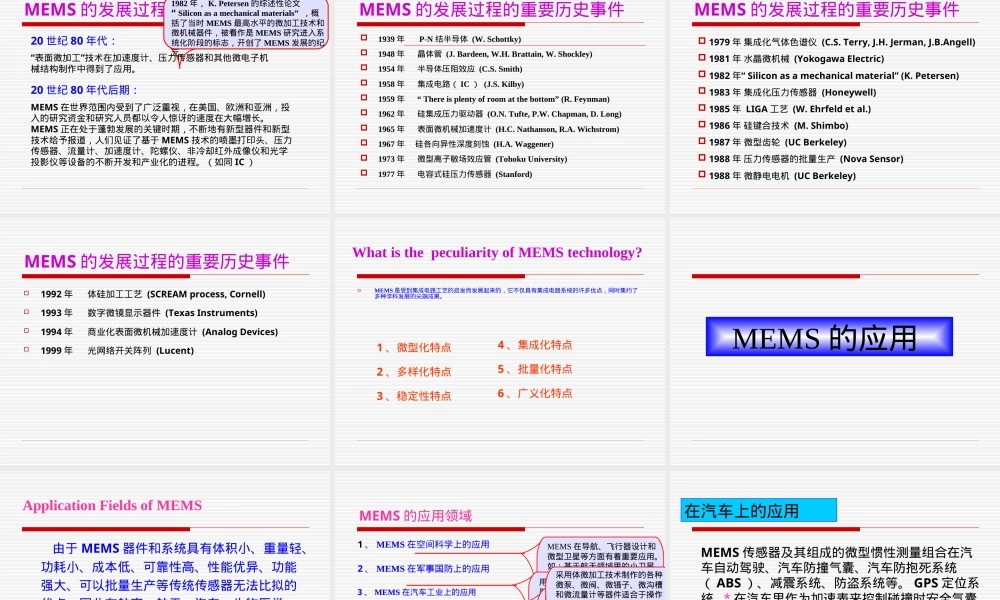Open the 'Application Fields of MEMS' slide
Viewport: 1000px width, 600px height.
[x=165, y=536]
